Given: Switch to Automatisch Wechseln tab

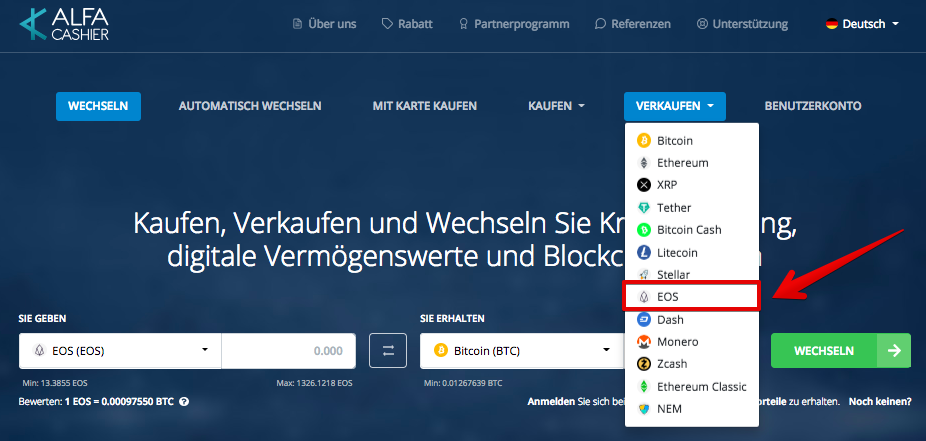Looking at the screenshot, I should [250, 106].
